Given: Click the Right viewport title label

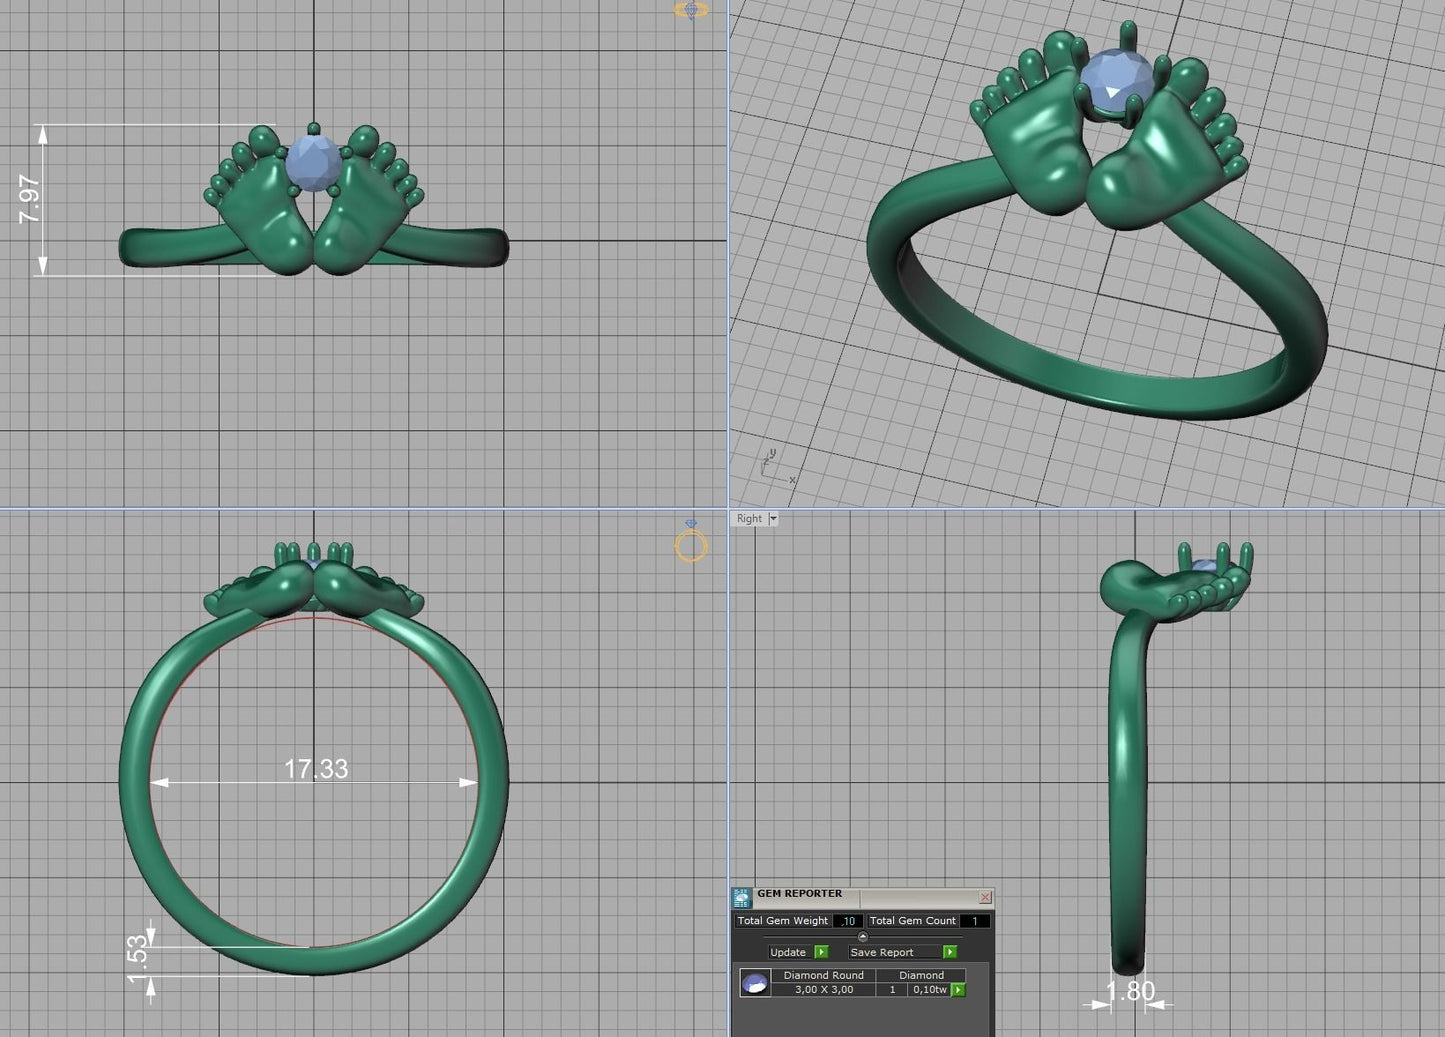Looking at the screenshot, I should point(749,519).
